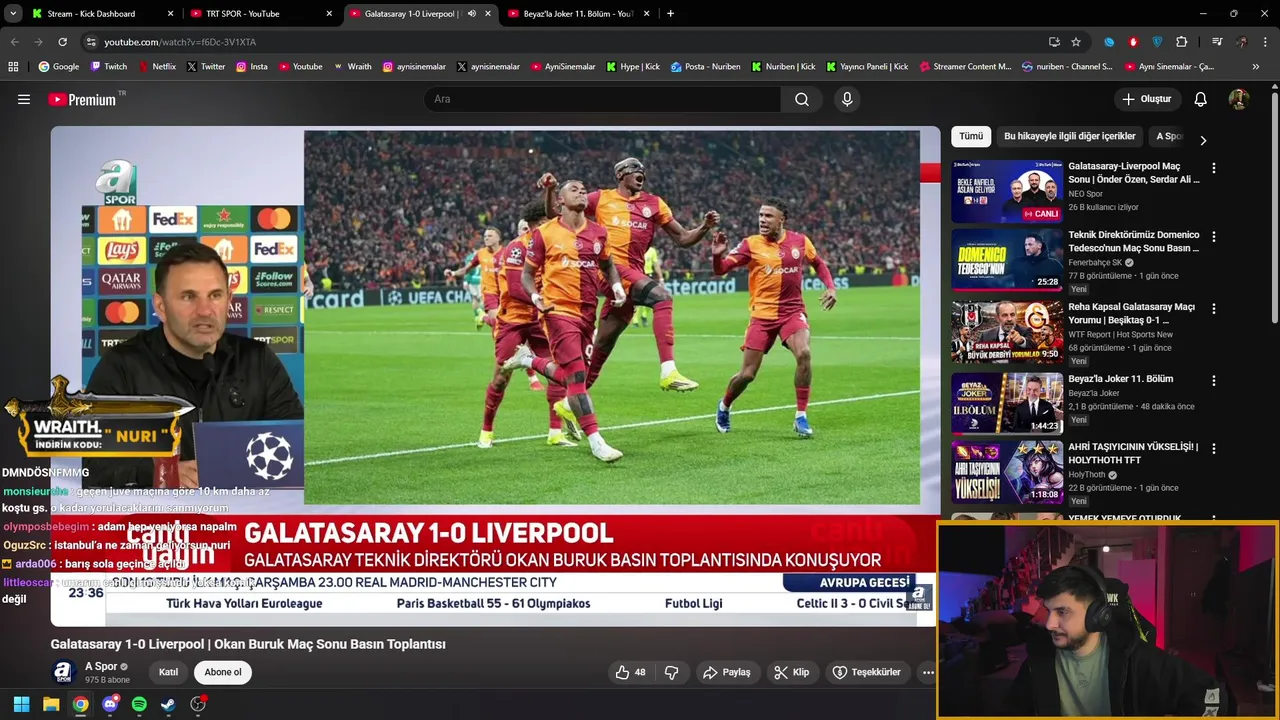Open Posta - Nuriben bookmark

tap(706, 67)
